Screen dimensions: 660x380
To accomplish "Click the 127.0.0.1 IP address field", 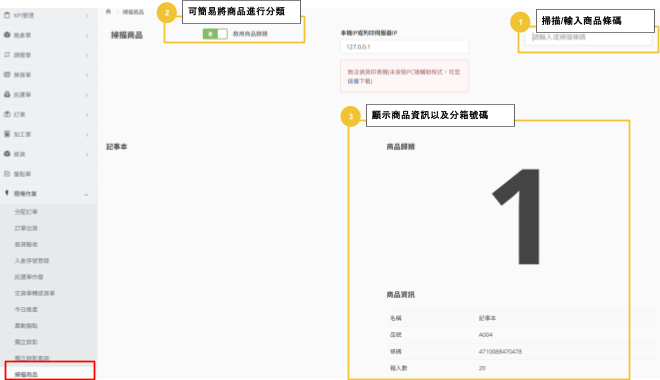I will 404,47.
